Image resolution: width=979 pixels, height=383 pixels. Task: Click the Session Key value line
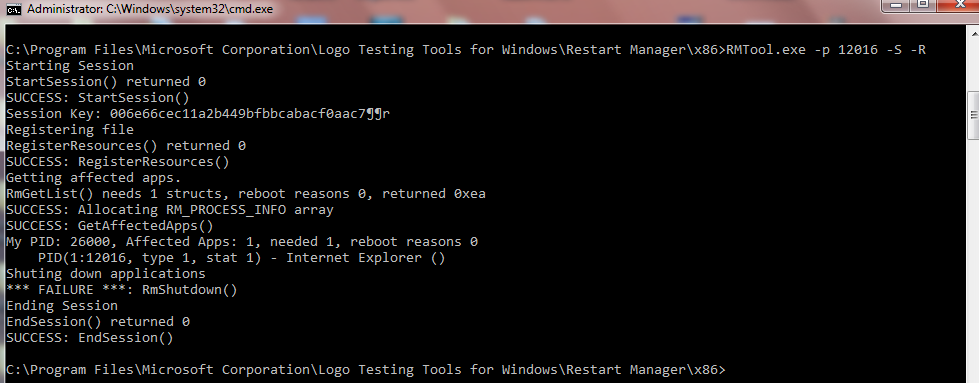pyautogui.click(x=198, y=114)
